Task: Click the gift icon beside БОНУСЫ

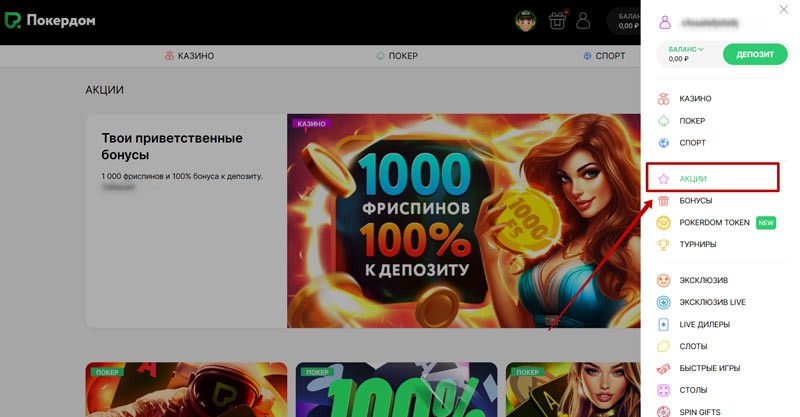Action: (x=663, y=201)
